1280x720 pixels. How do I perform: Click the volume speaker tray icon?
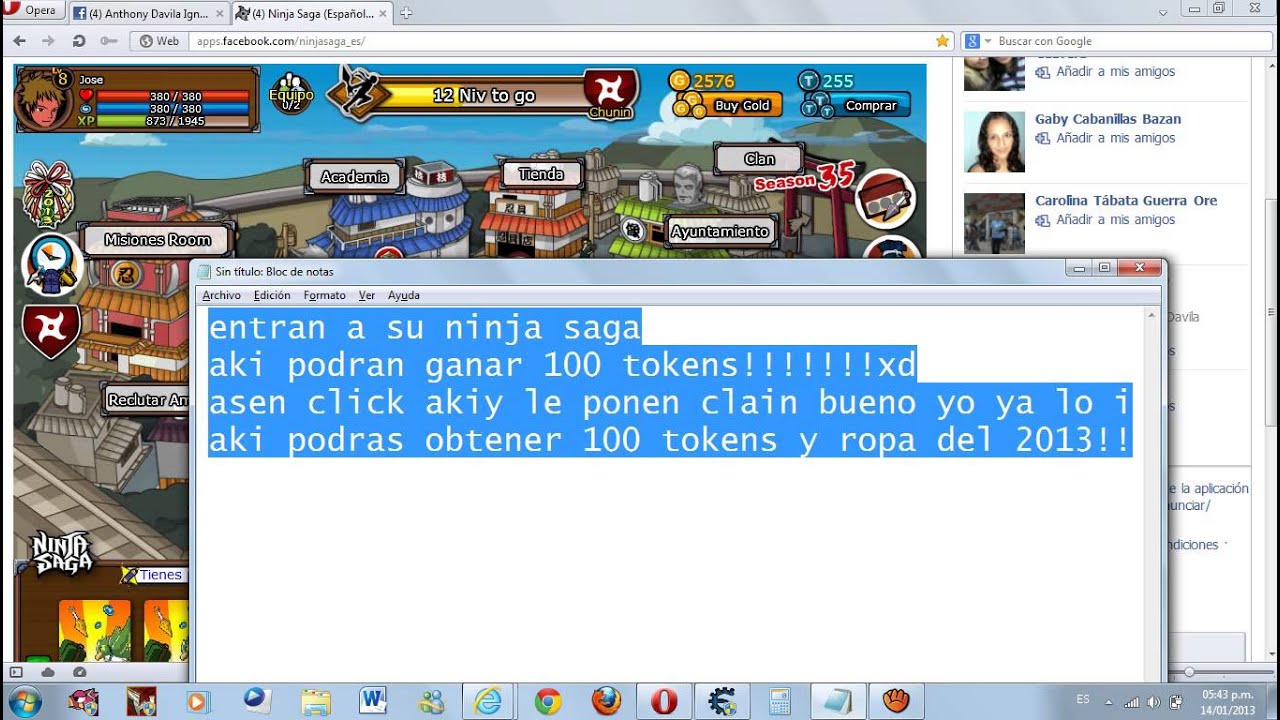(1153, 702)
